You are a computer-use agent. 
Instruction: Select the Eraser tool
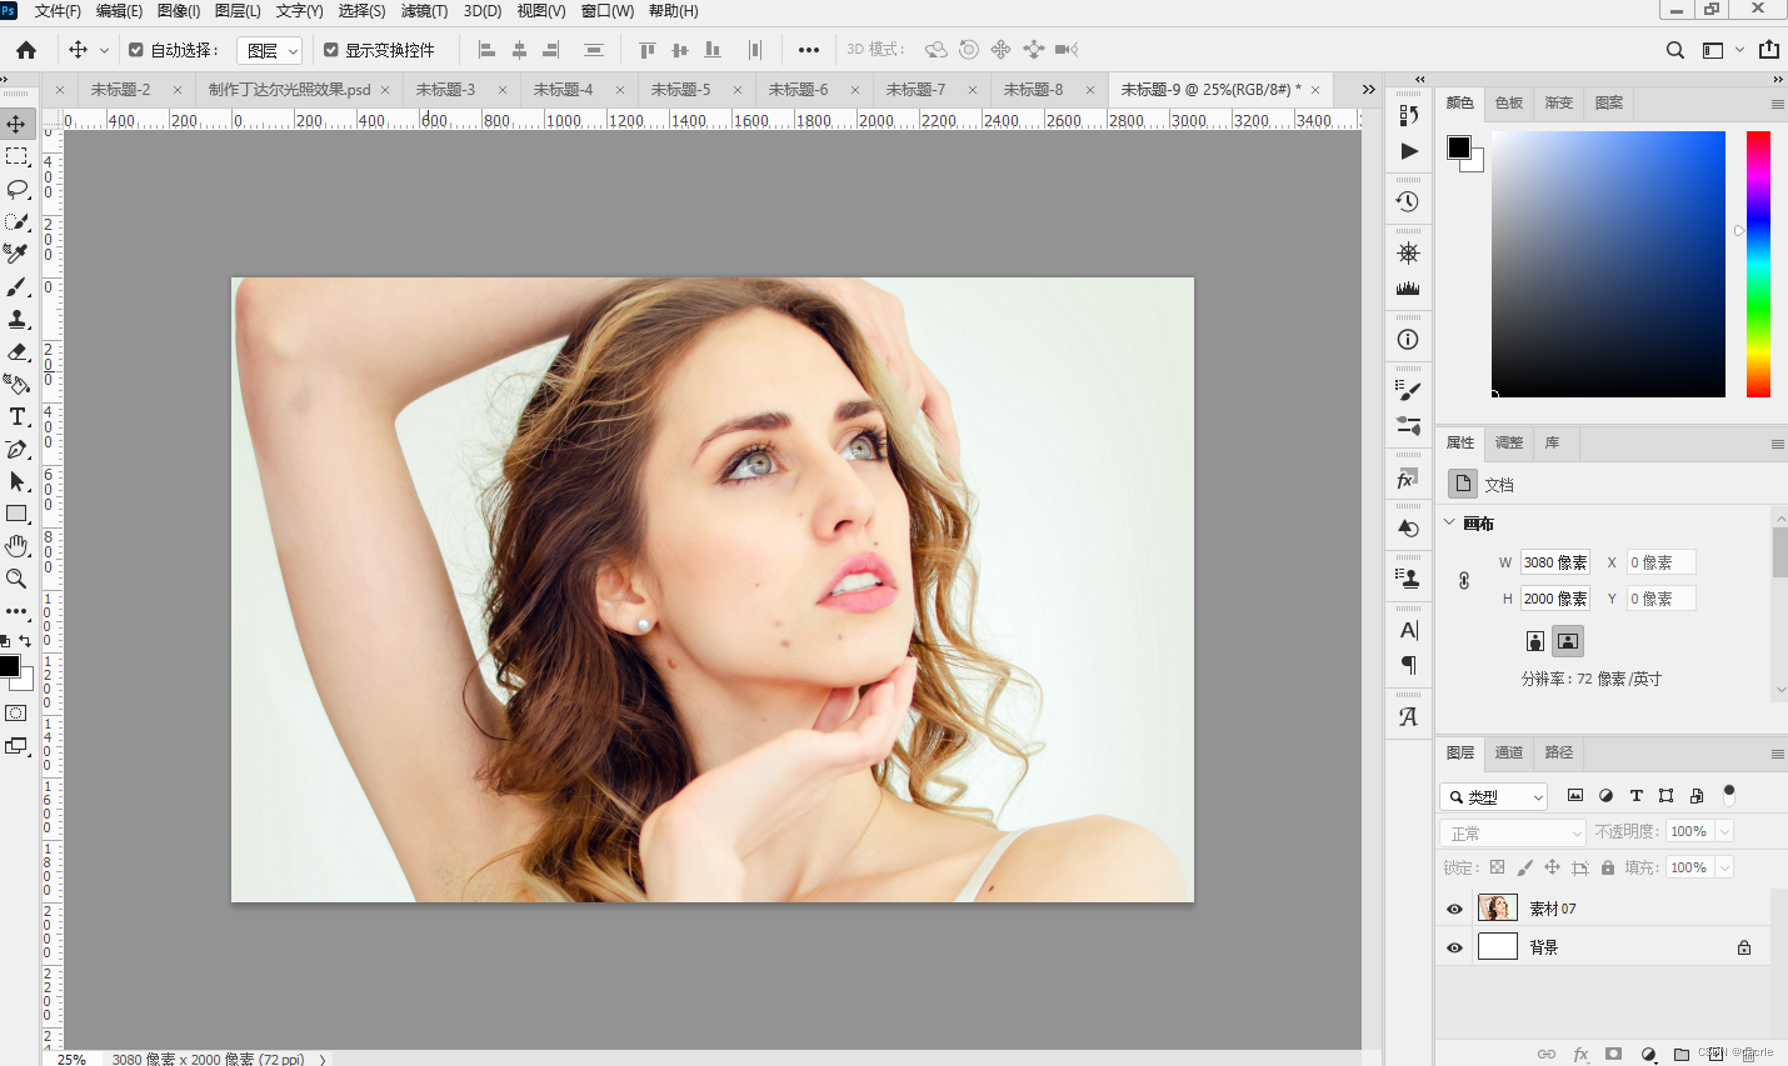pyautogui.click(x=17, y=352)
